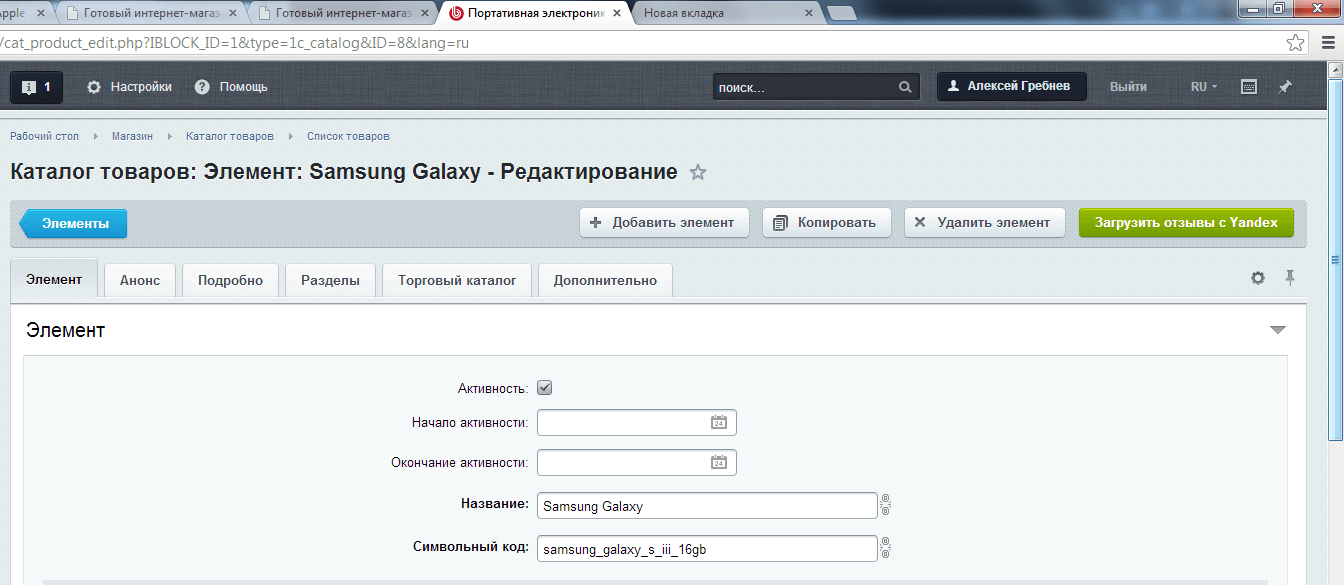Click the Окончание активности date field

click(636, 462)
